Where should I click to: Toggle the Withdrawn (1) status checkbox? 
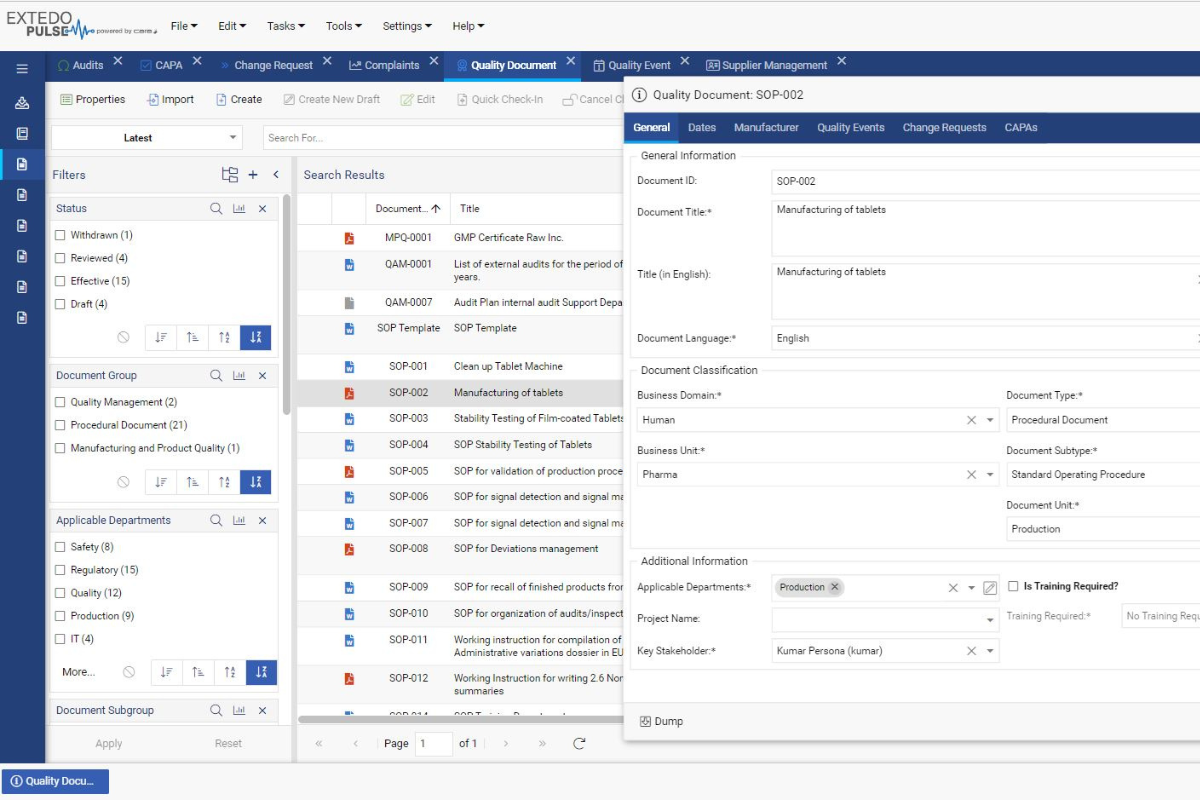coord(60,236)
